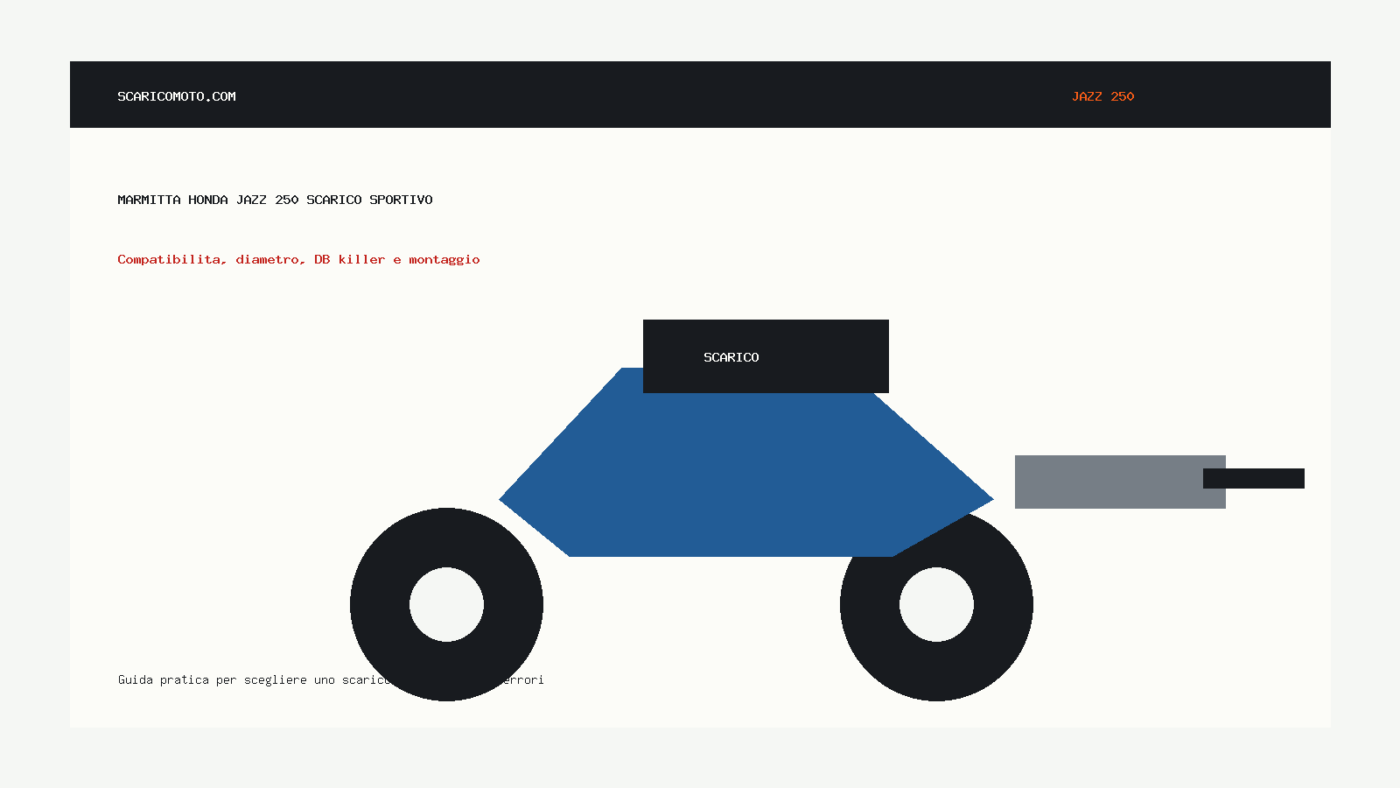The height and width of the screenshot is (788, 1400).
Task: Click the gray exhaust muffler shape
Action: pos(1120,482)
